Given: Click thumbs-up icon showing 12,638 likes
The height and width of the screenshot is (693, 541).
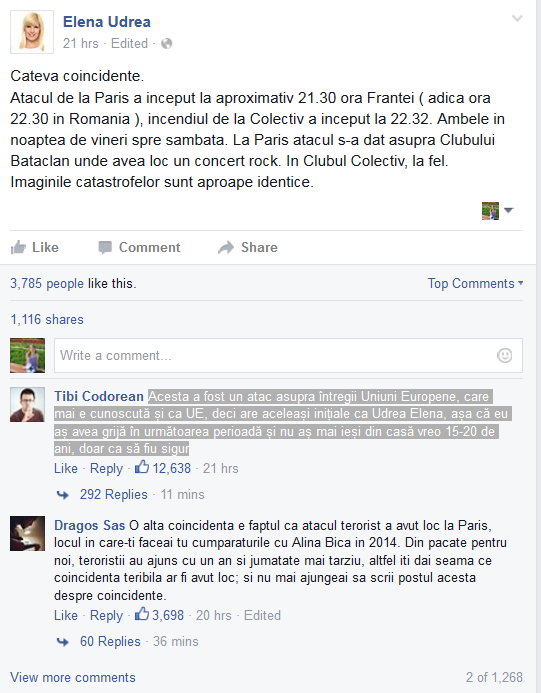Looking at the screenshot, I should tap(142, 467).
